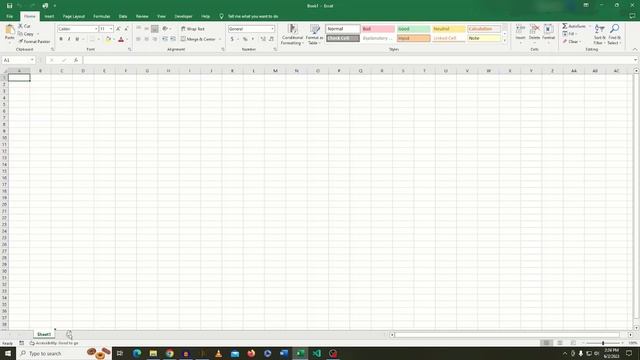Select the Format Painter tool
This screenshot has width=640, height=360.
click(x=34, y=42)
